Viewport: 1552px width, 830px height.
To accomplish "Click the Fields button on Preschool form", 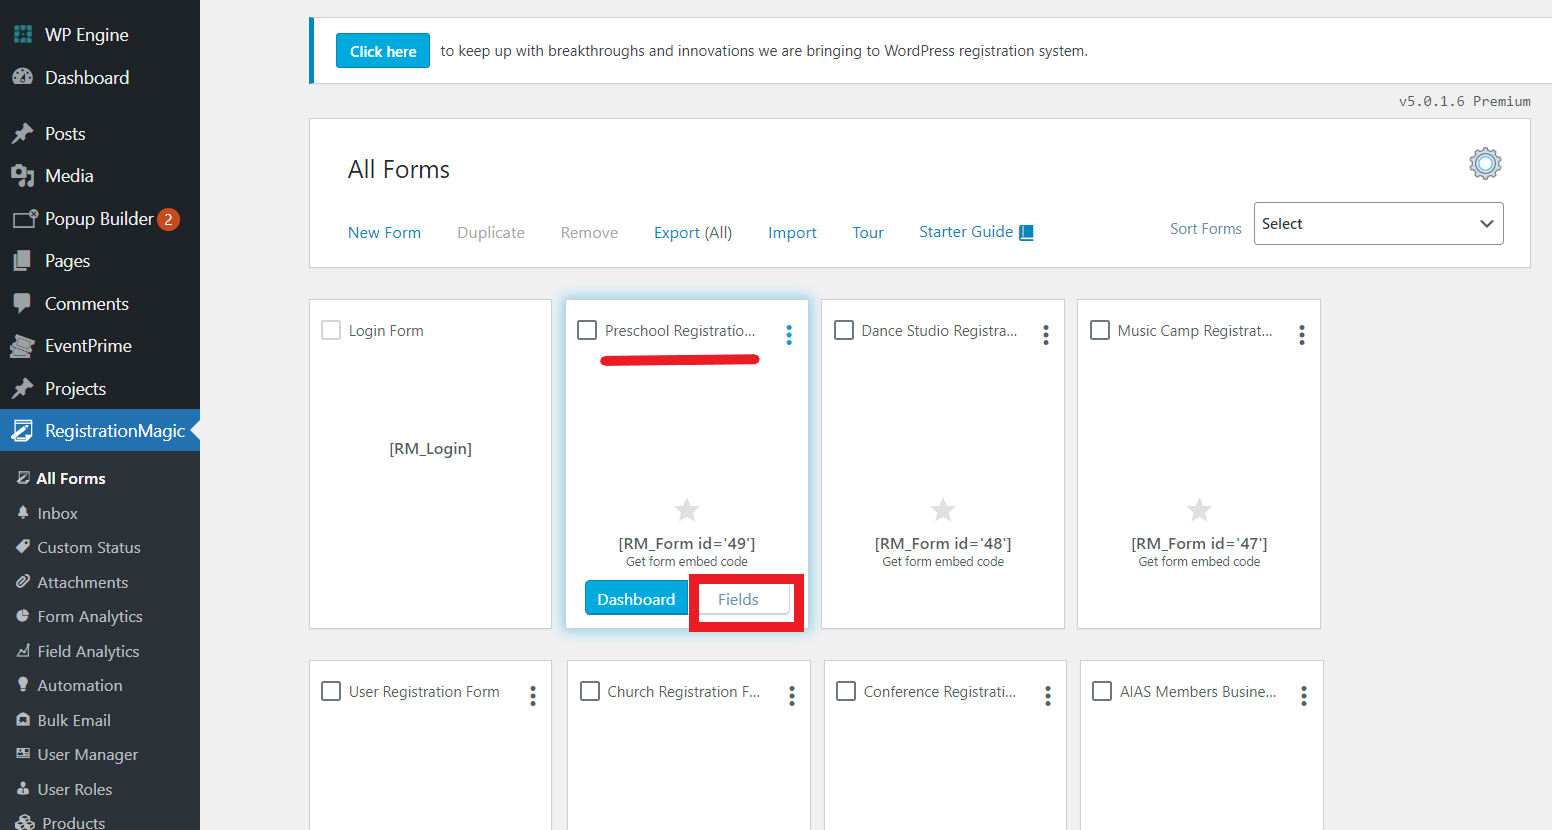I will tap(738, 599).
